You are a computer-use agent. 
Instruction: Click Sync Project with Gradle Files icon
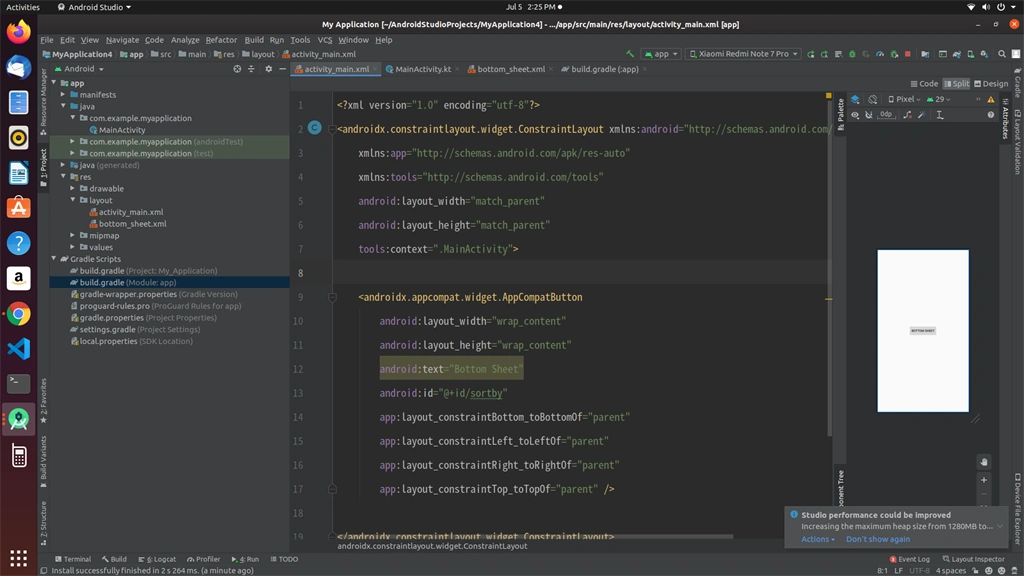(x=957, y=54)
